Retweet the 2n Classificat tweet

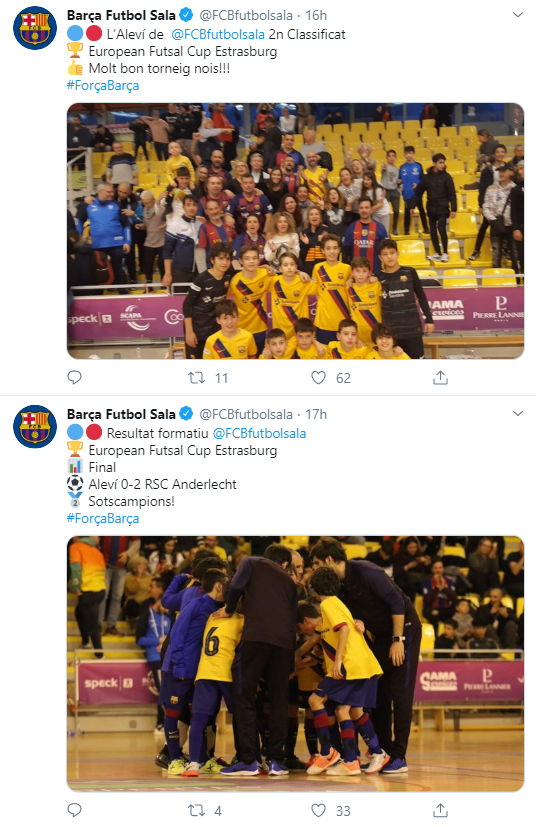pos(197,378)
